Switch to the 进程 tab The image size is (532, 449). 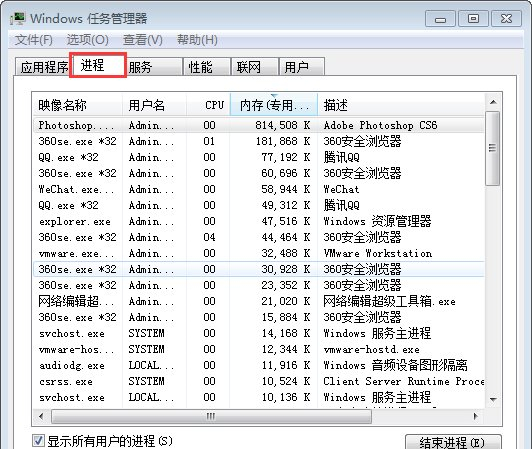tap(98, 65)
